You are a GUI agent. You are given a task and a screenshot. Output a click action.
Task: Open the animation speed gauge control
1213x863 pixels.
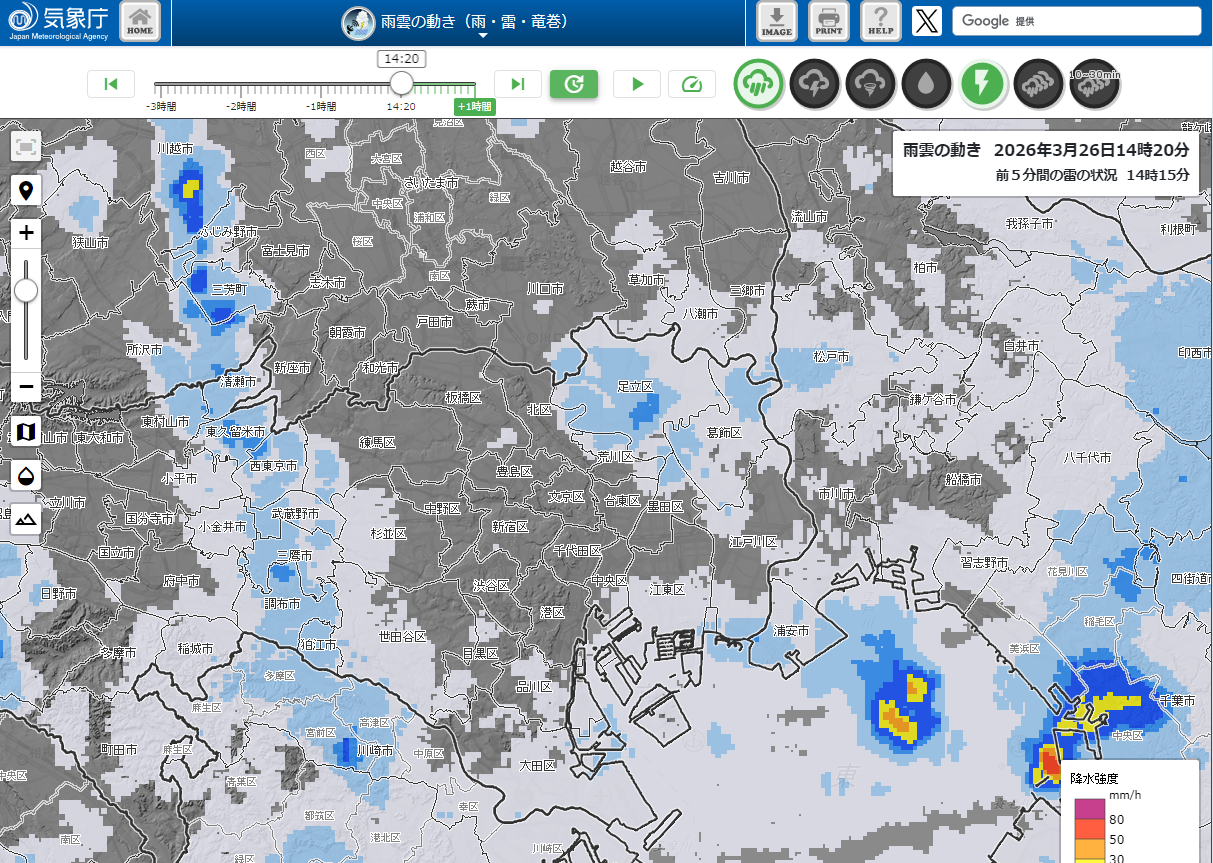692,84
